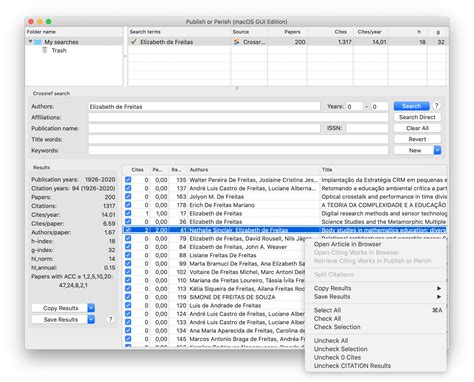Uncheck the SIMONE DE FREITAS DE SOUZA checkbox
Screen dimensions: 474x382
[128, 297]
